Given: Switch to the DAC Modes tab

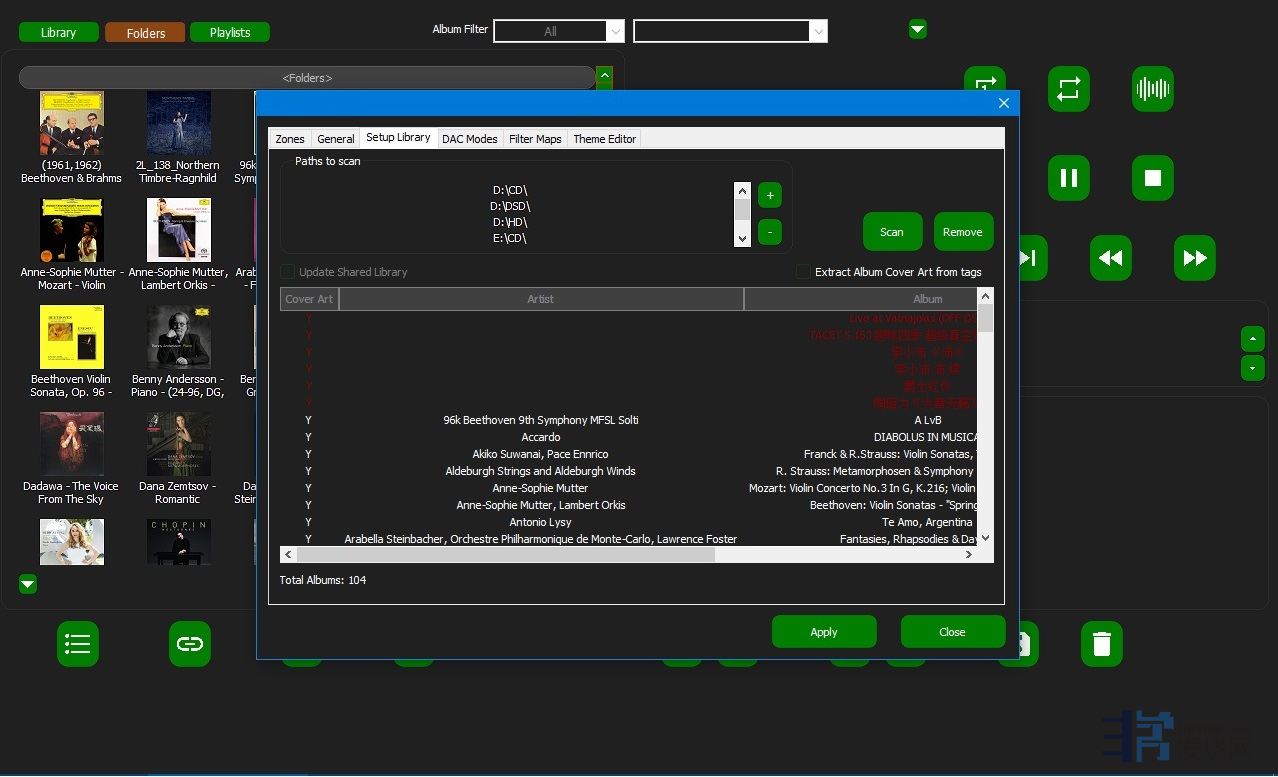Looking at the screenshot, I should [469, 139].
